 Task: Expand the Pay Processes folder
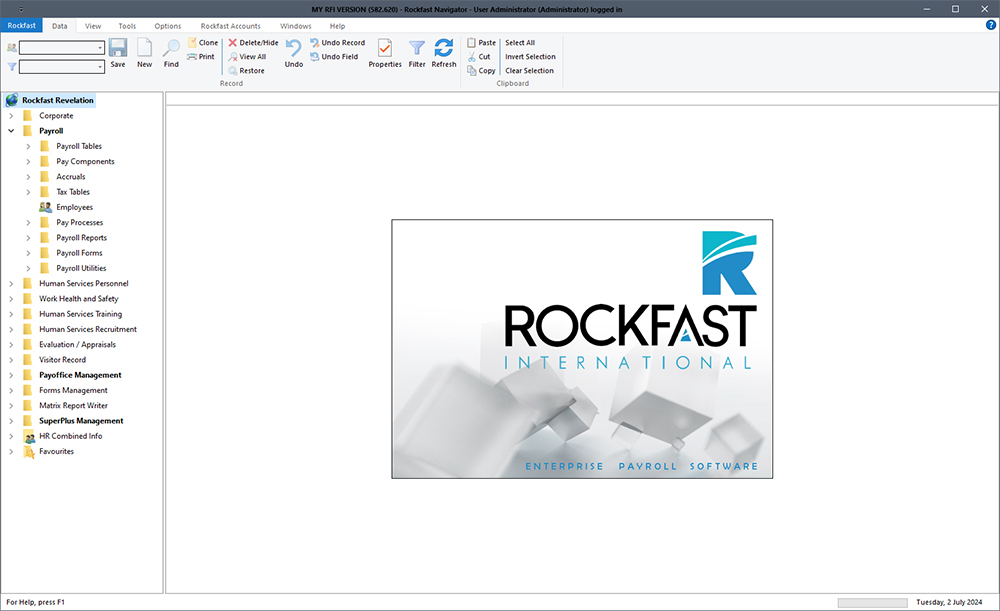tap(28, 223)
